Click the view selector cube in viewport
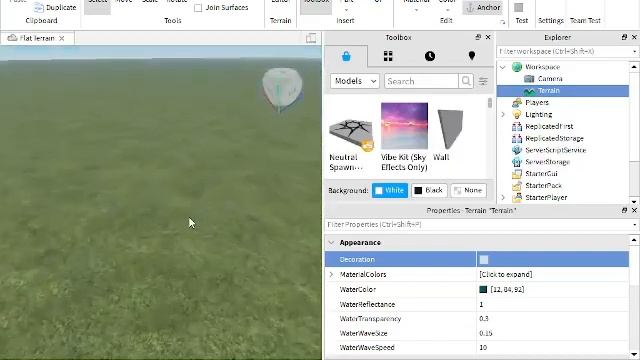 click(x=282, y=89)
